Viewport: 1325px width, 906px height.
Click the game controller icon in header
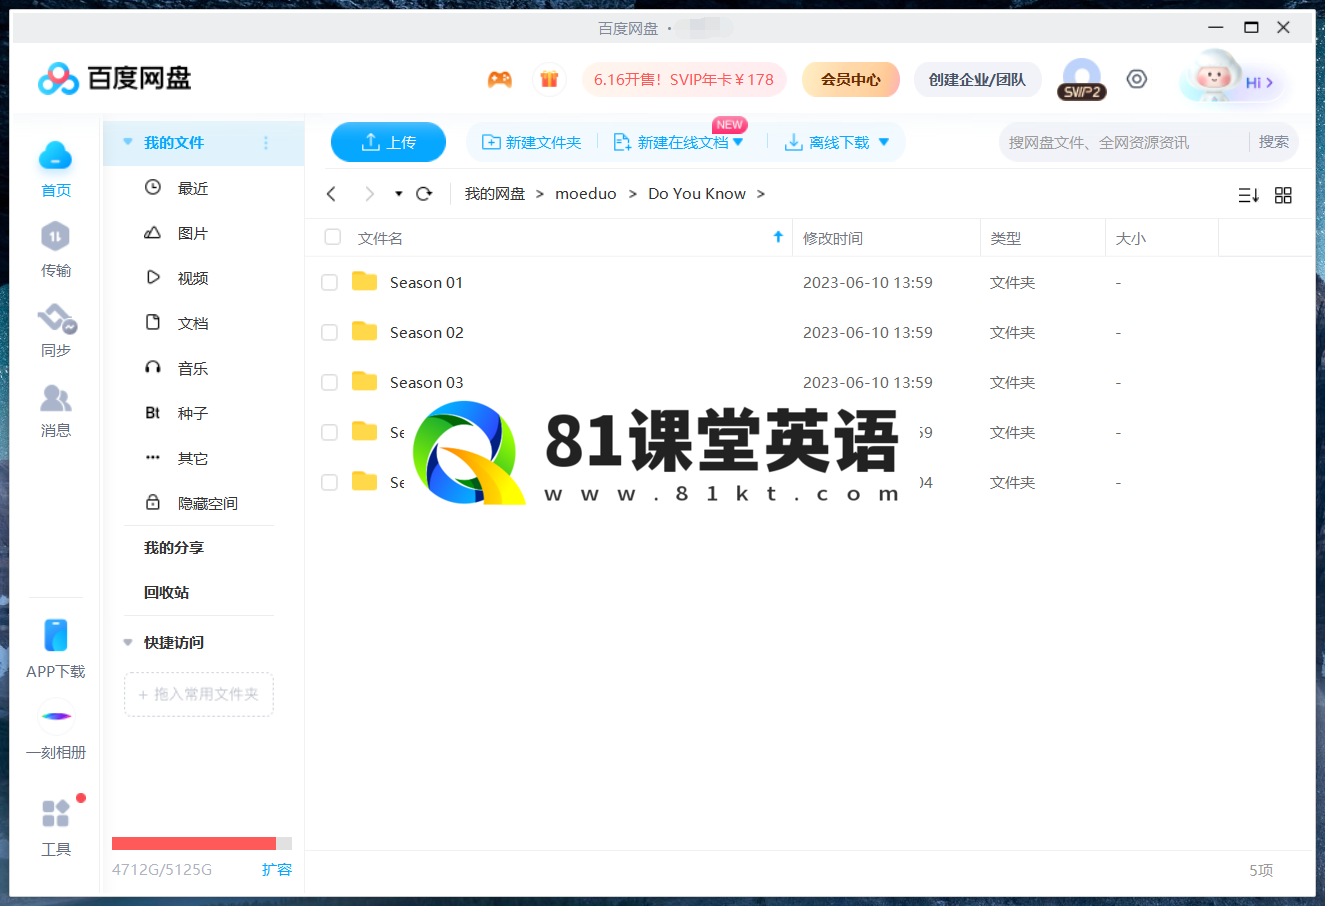[500, 79]
